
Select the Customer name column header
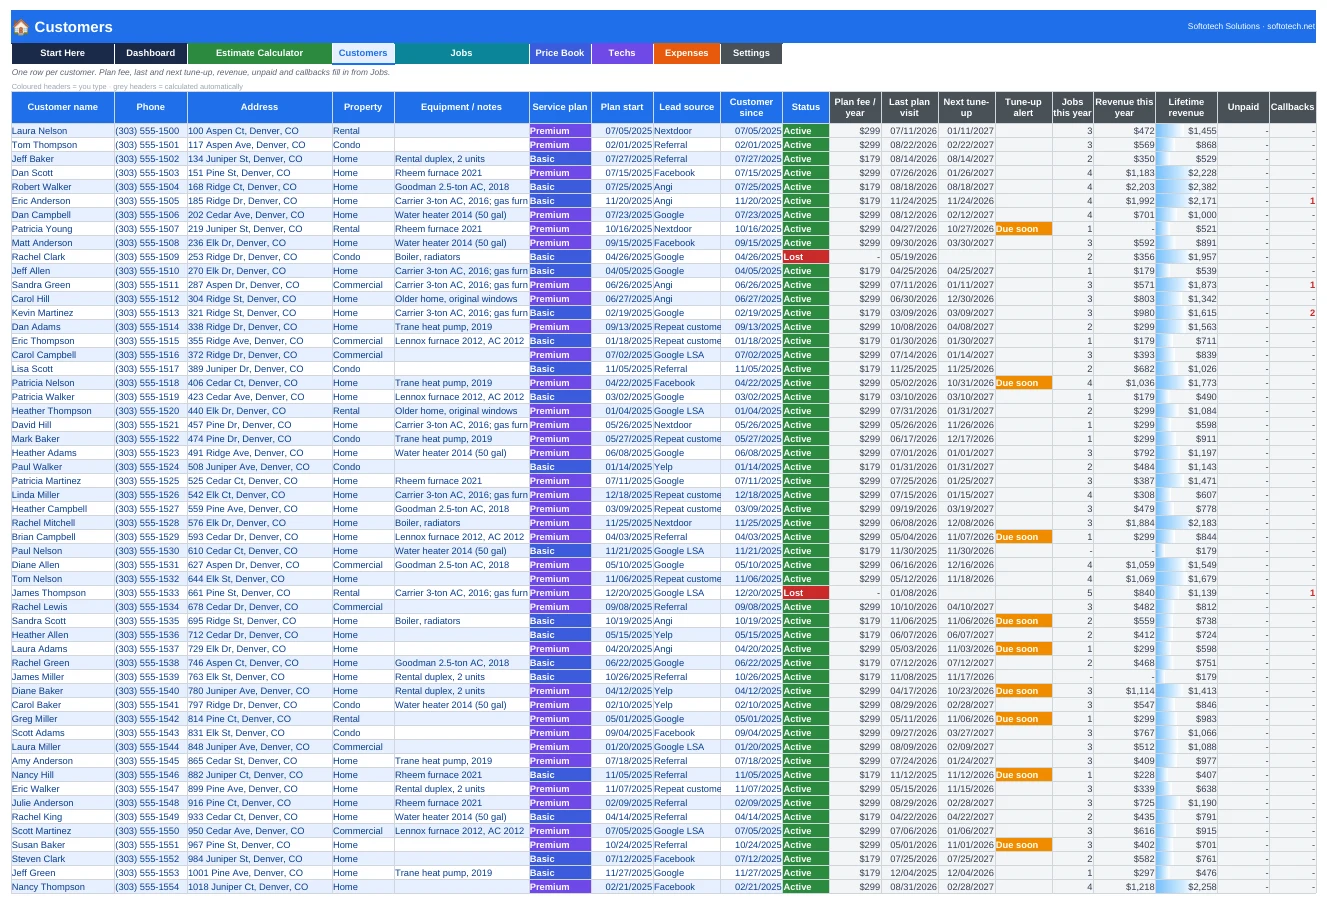63,107
